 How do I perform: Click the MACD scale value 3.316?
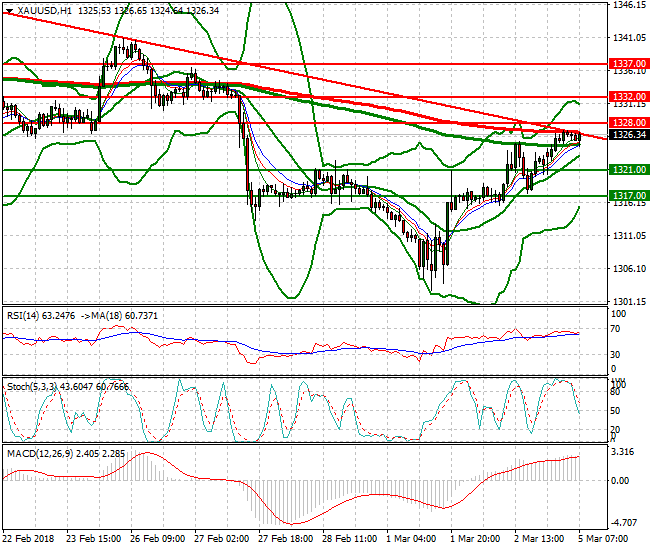click(x=623, y=452)
